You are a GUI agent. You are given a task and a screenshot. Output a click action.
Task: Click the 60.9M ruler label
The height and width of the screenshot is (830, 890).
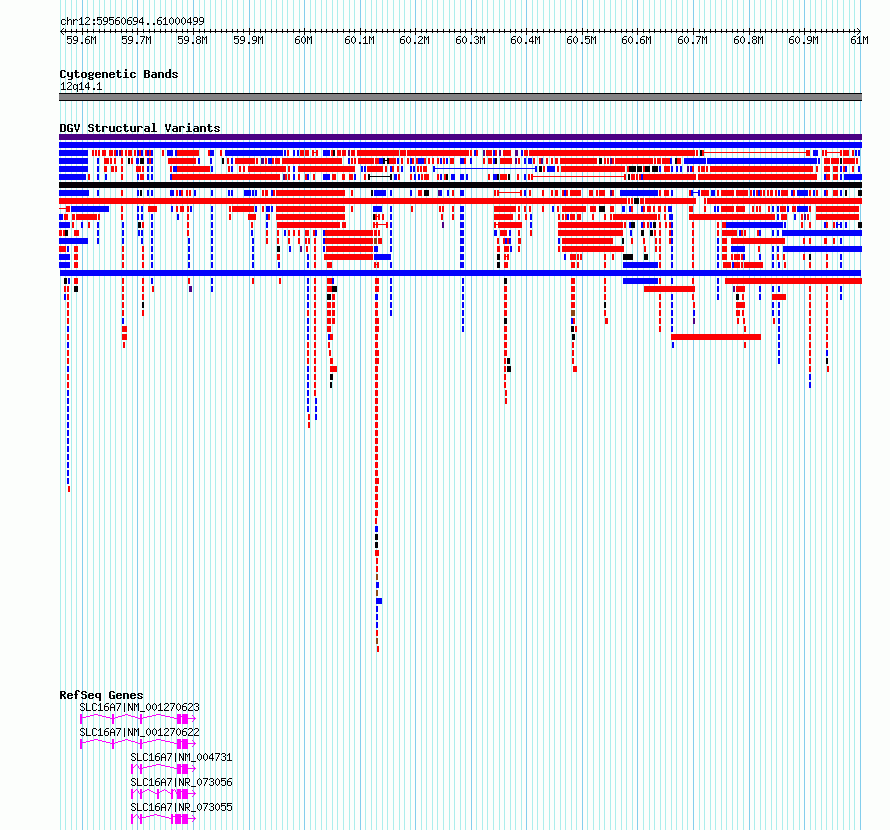click(804, 40)
